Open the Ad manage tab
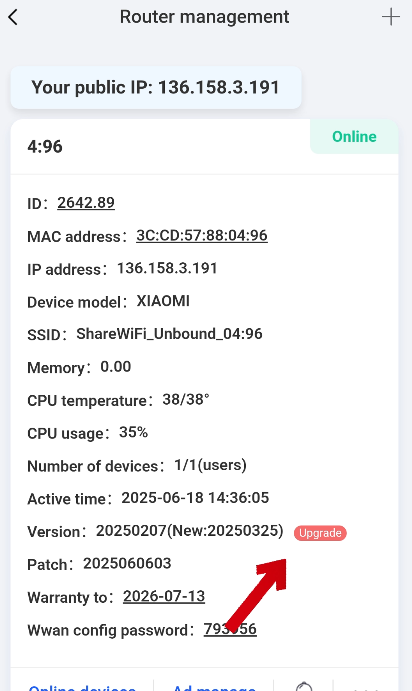 coord(214,687)
